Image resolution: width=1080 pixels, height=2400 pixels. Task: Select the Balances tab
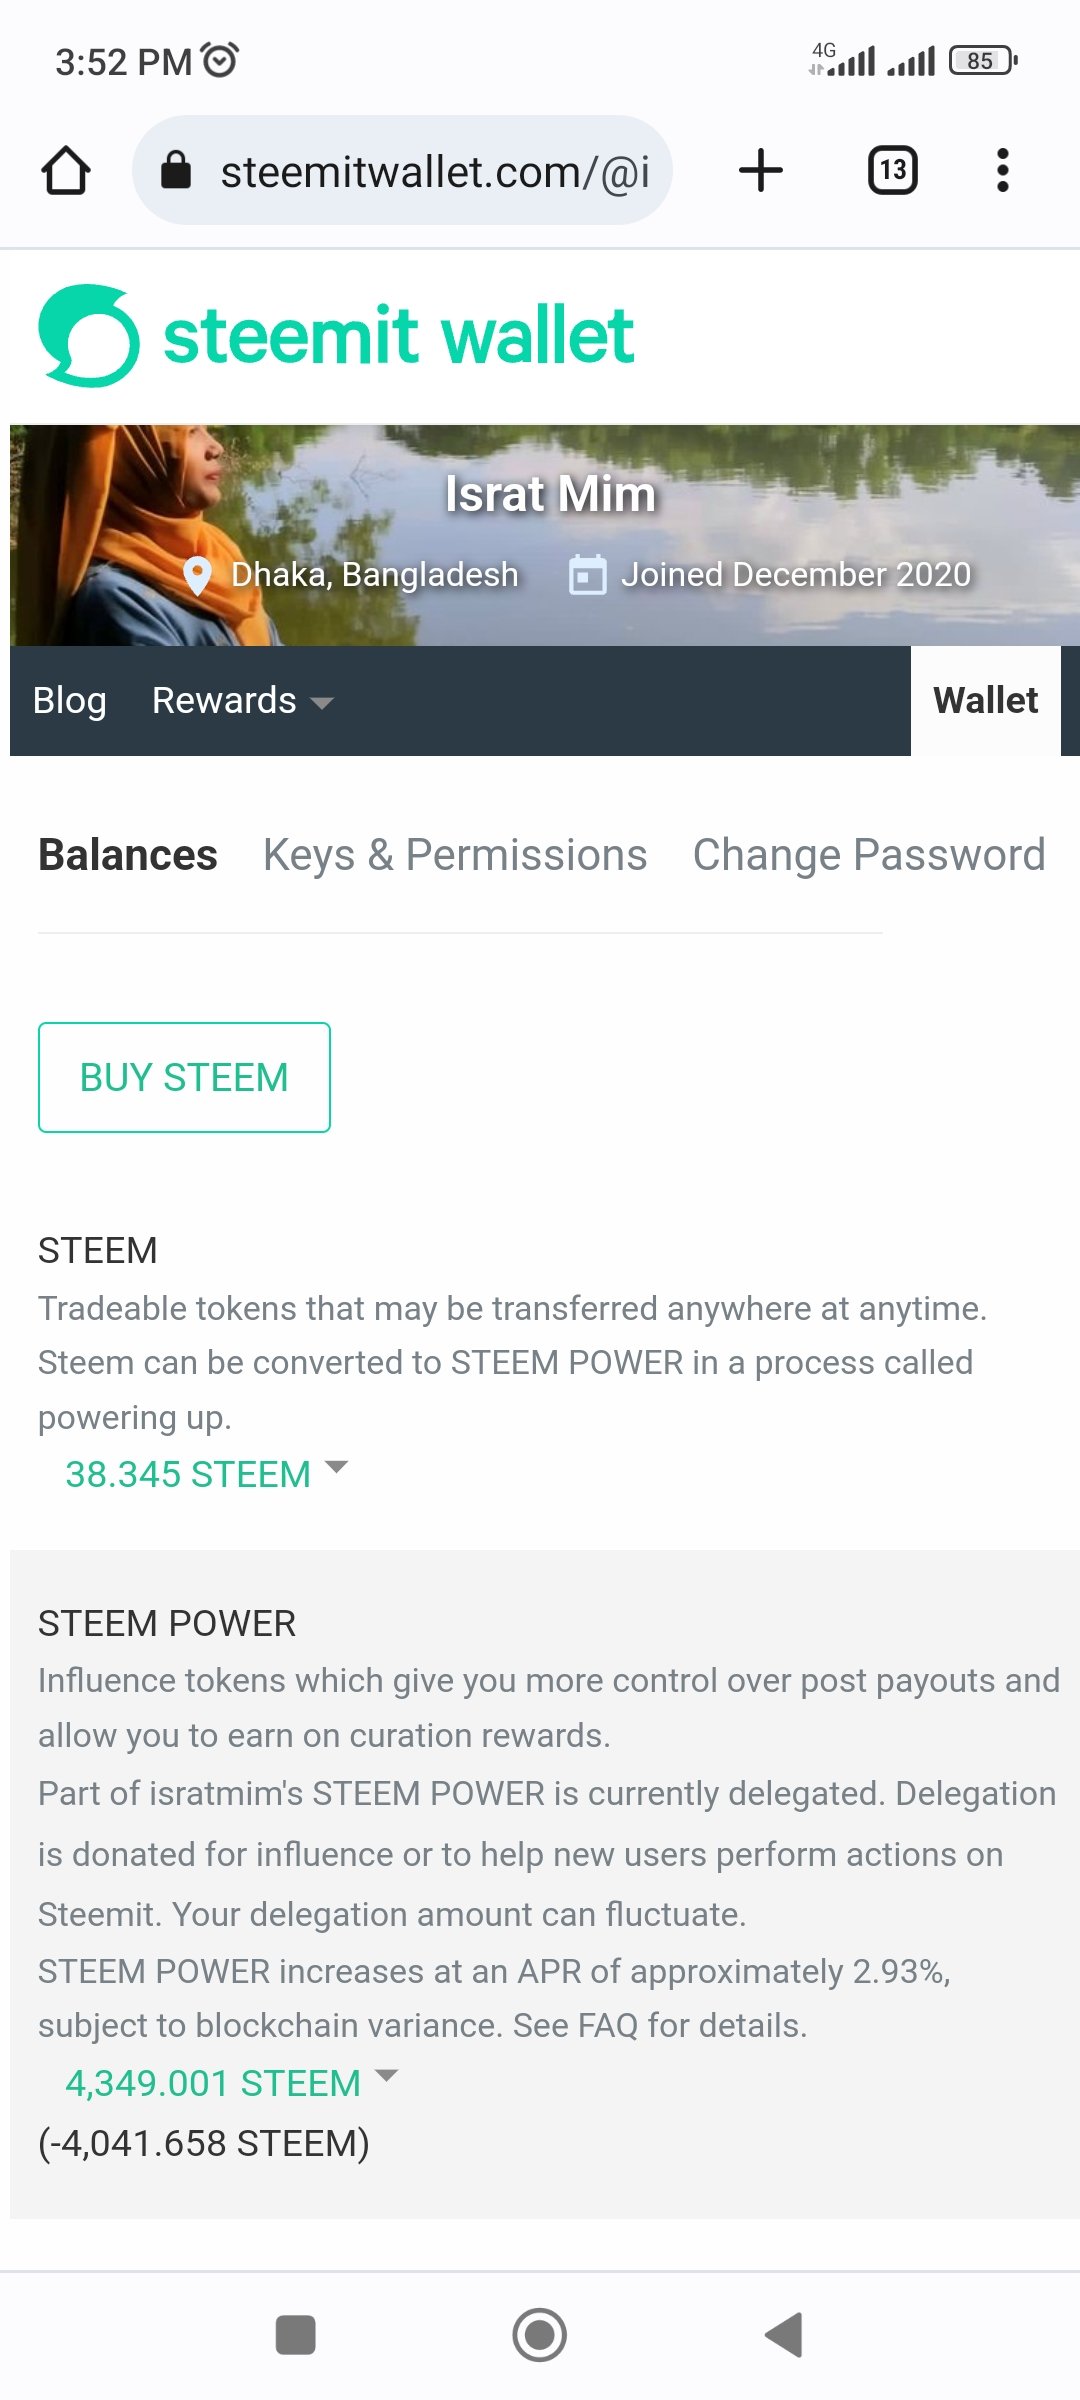point(128,855)
